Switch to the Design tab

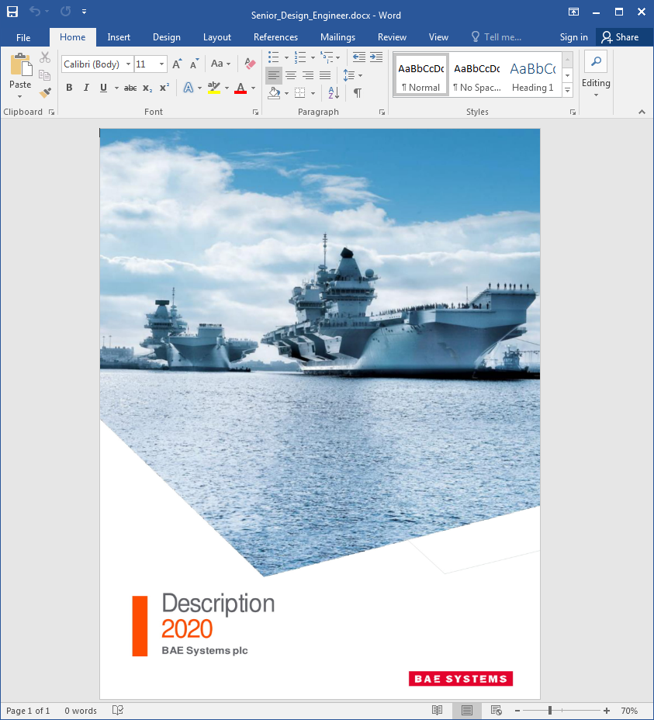tap(166, 37)
